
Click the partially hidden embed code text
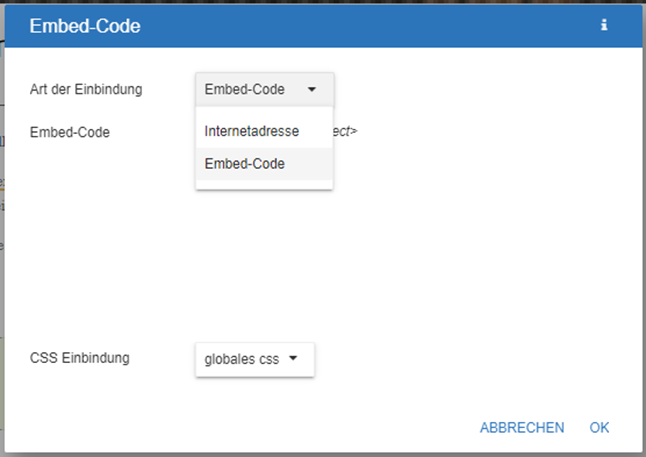tap(347, 131)
